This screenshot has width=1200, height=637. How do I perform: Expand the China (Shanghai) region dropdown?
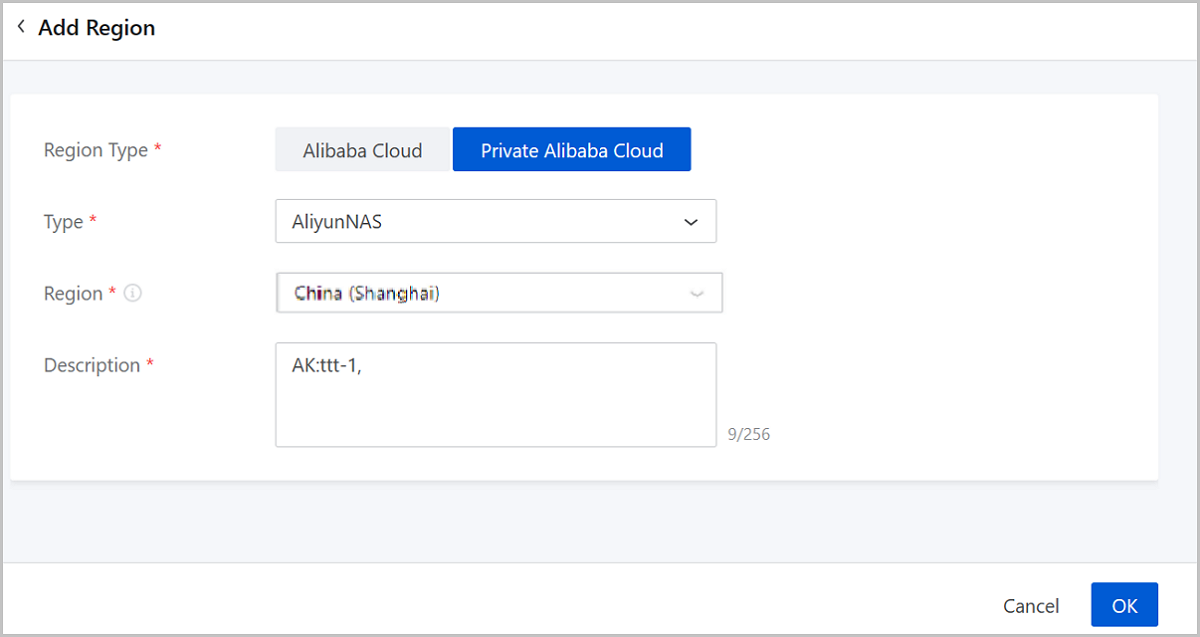click(x=499, y=294)
